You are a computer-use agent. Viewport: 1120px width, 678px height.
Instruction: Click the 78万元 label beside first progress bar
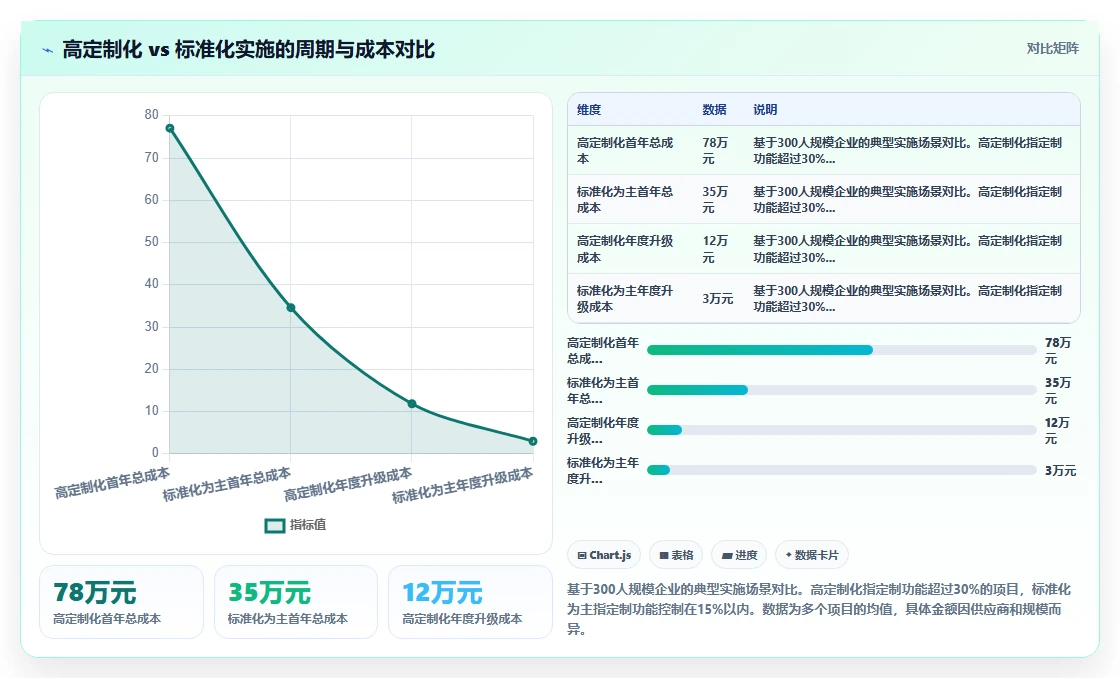pos(1058,351)
